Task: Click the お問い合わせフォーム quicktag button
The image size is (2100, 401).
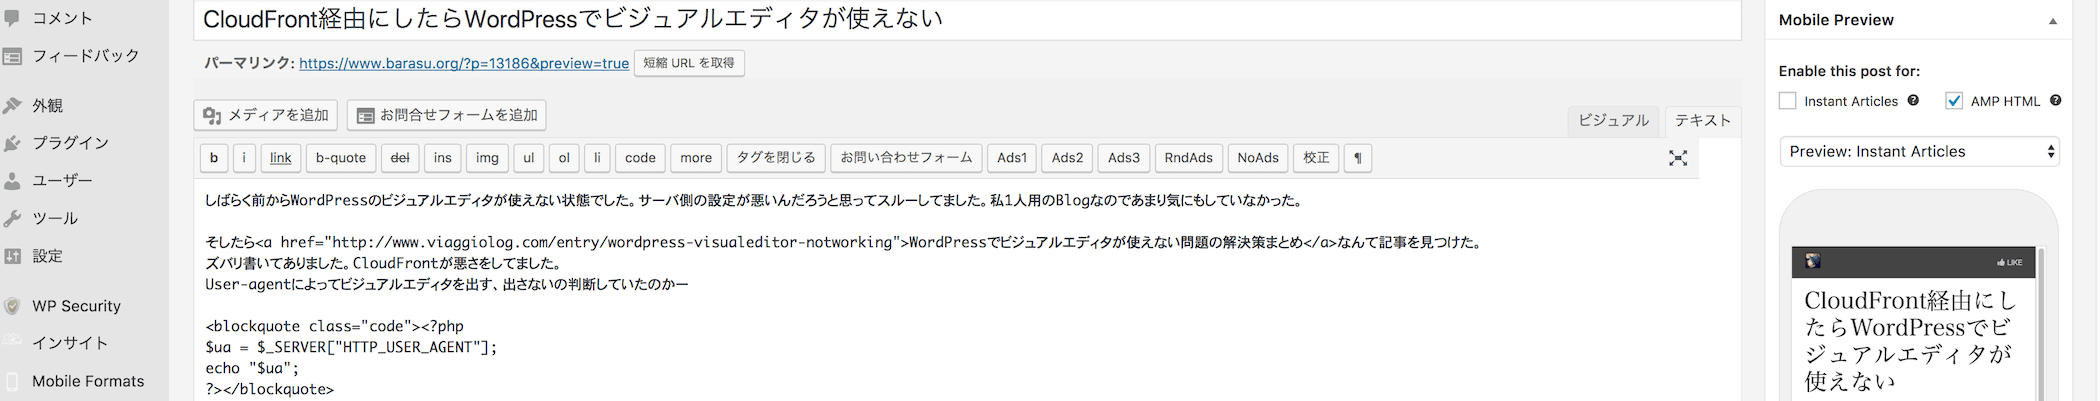Action: tap(906, 158)
